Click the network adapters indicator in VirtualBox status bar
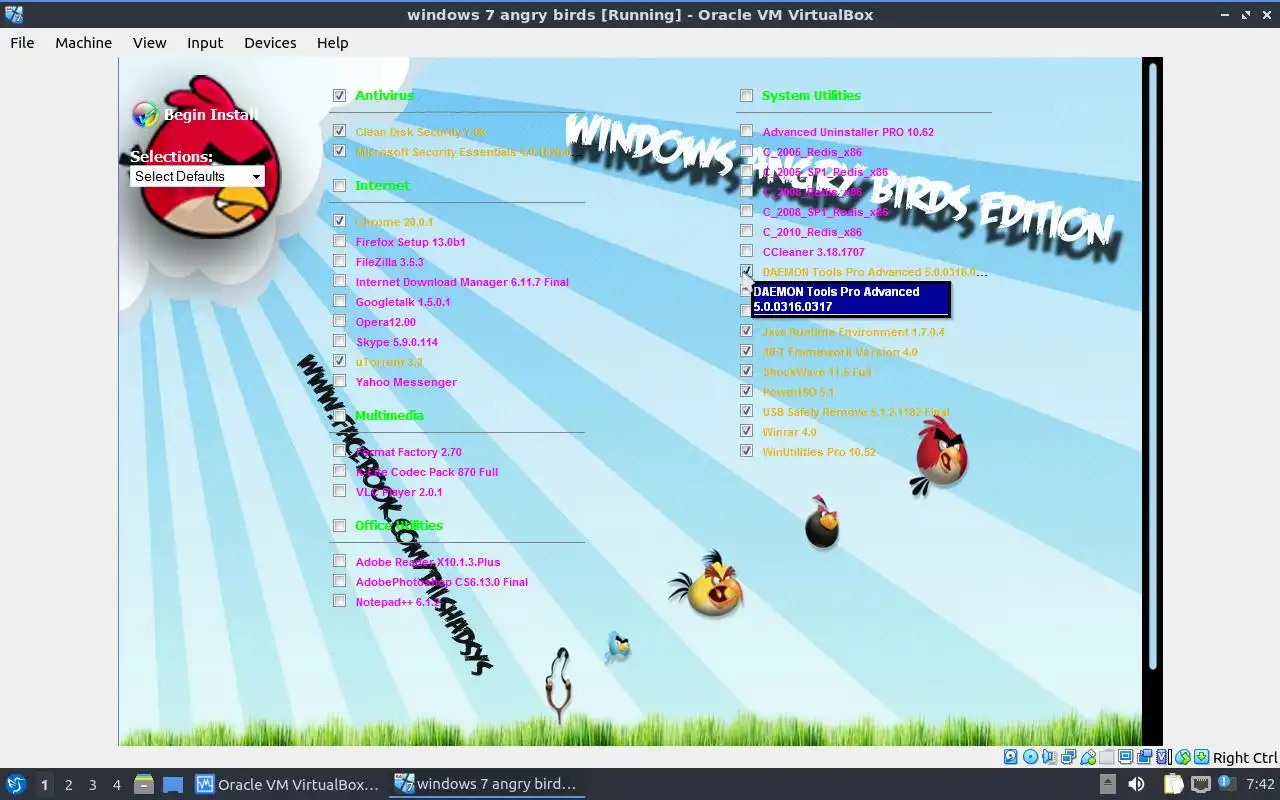Viewport: 1280px width, 800px height. pyautogui.click(x=1068, y=757)
